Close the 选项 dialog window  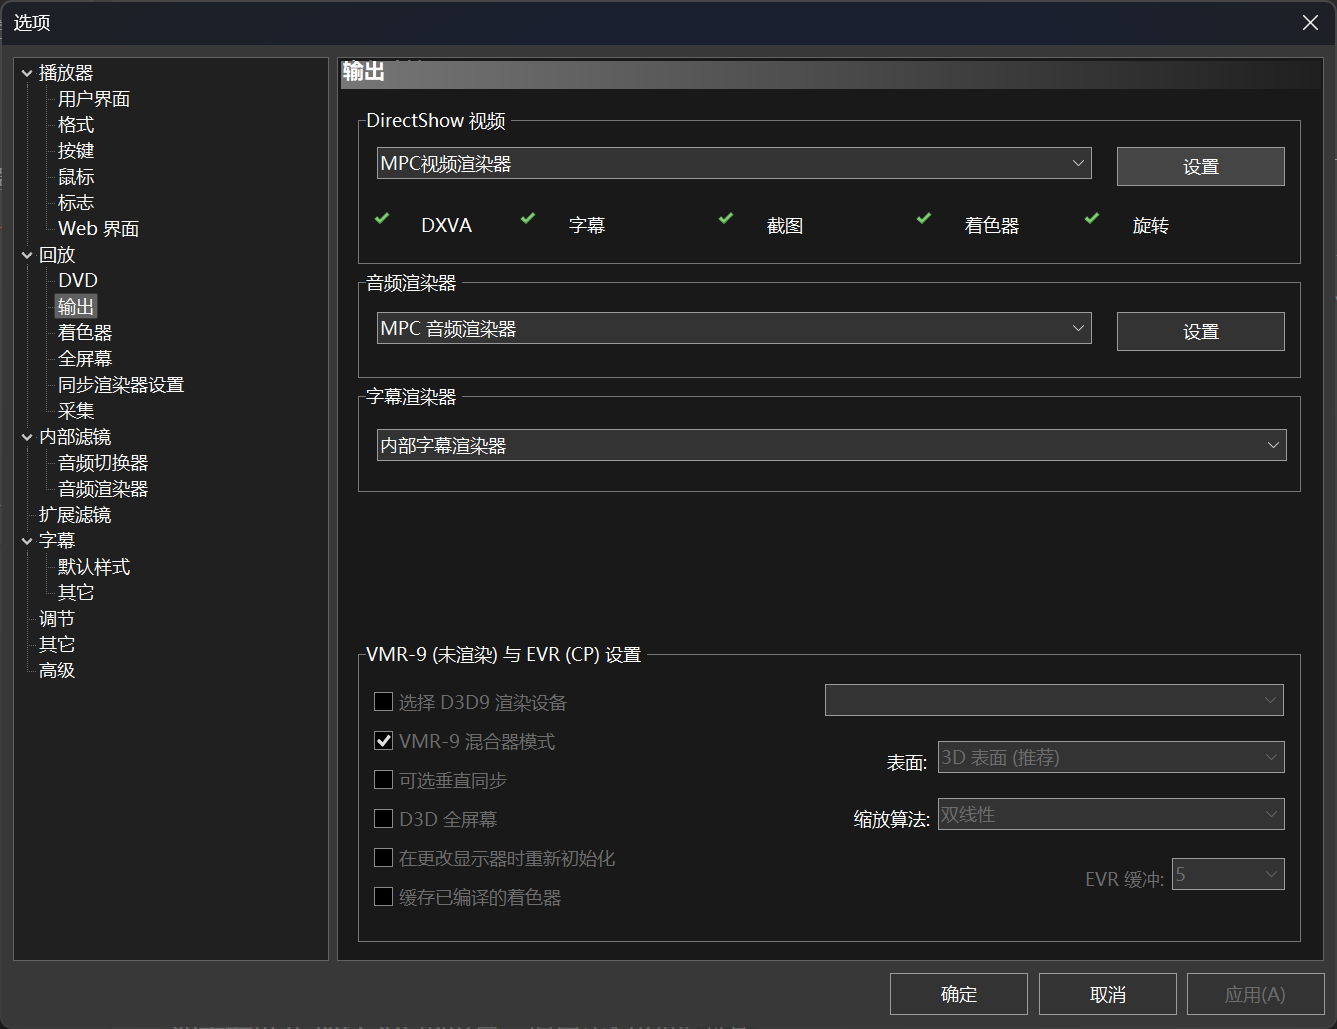pyautogui.click(x=1310, y=23)
